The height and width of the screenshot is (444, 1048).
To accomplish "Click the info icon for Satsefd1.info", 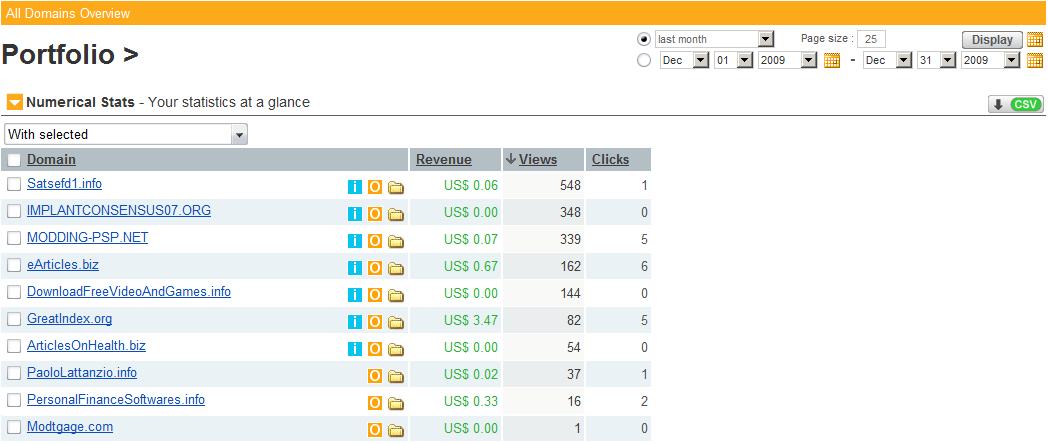I will [x=354, y=186].
